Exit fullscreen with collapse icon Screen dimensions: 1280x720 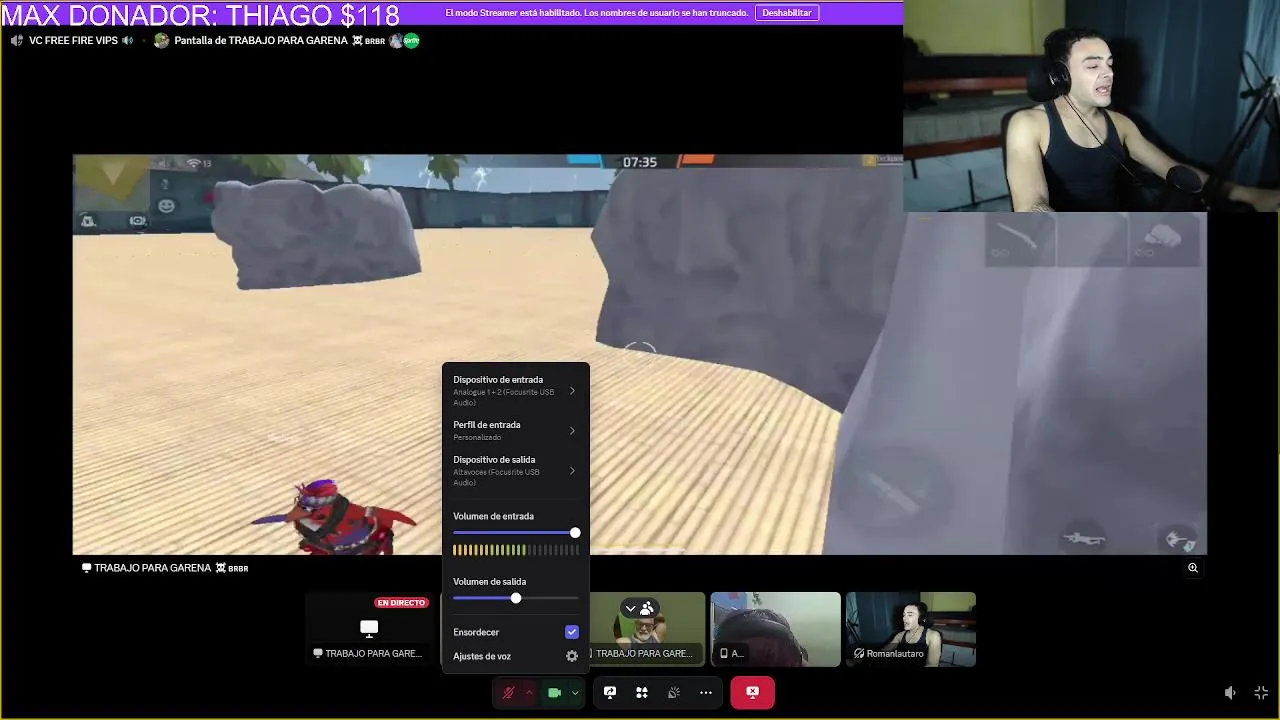[x=1261, y=692]
